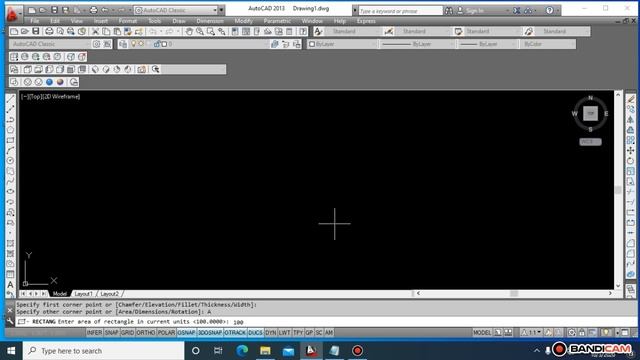The width and height of the screenshot is (640, 360).
Task: Select the Rectangle tool in Draw toolbar
Action: tap(11, 140)
